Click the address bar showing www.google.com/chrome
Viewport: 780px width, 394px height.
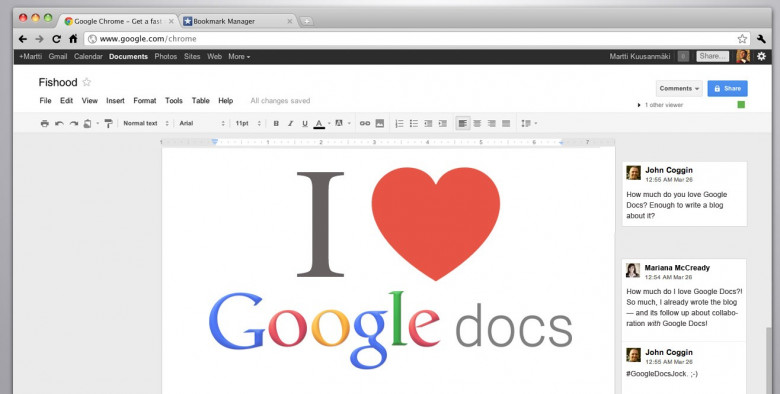point(418,39)
